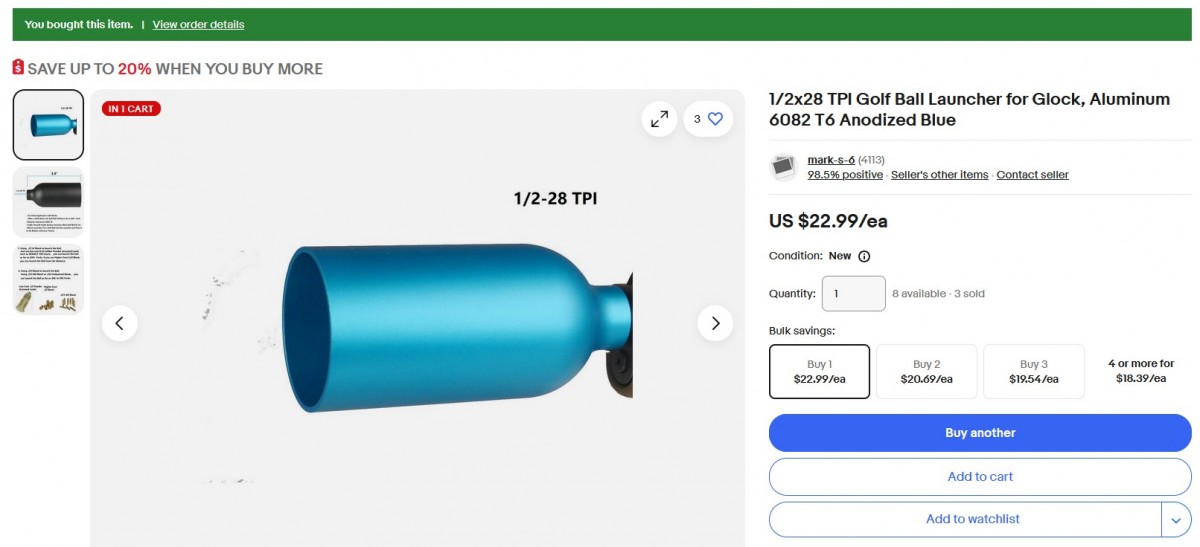Click the red savings tag icon
This screenshot has height=547, width=1200.
coord(18,68)
